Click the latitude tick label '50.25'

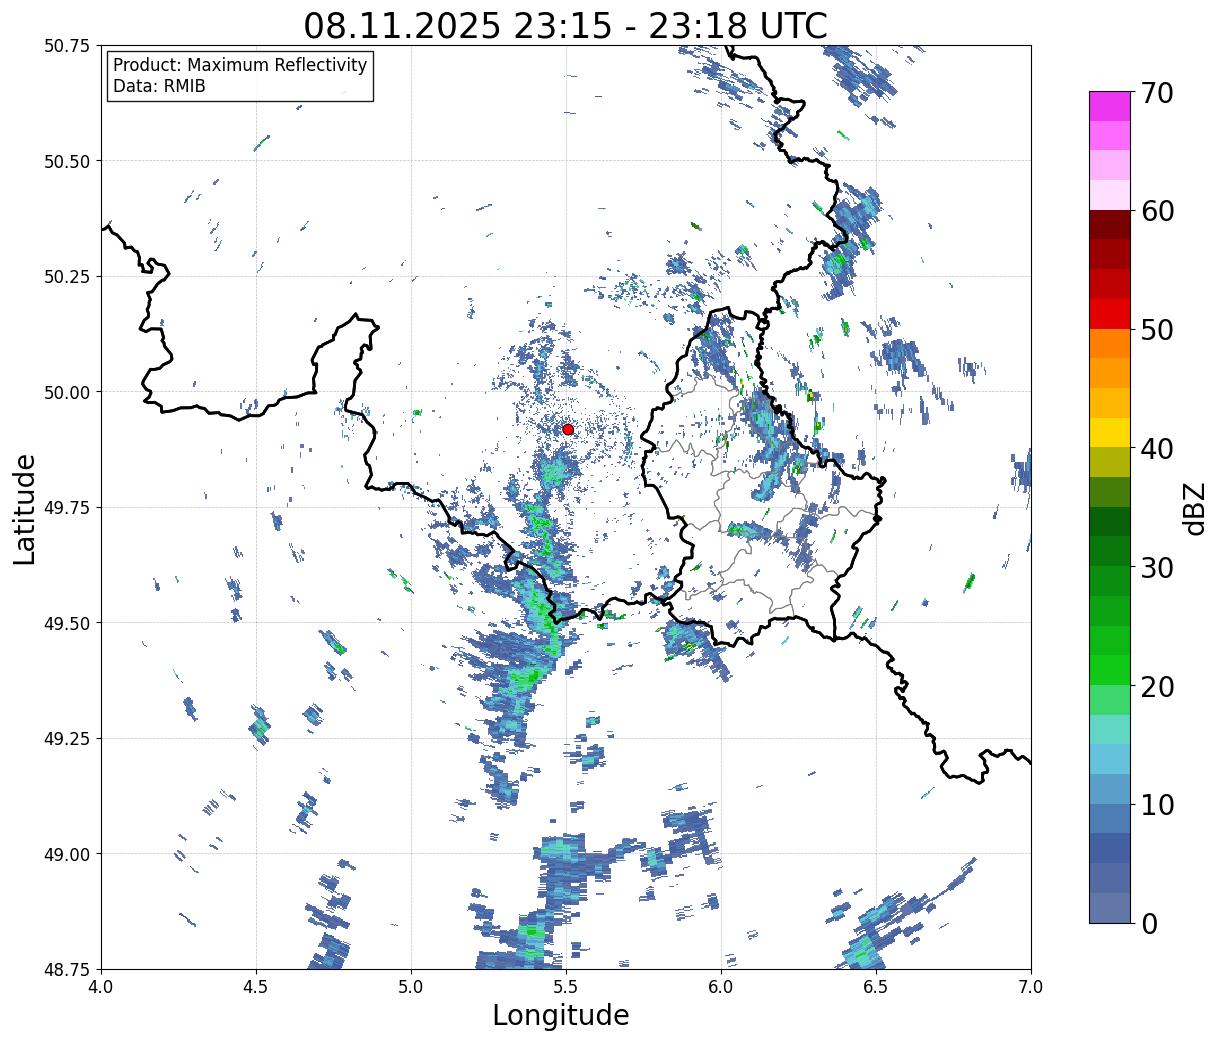point(67,276)
